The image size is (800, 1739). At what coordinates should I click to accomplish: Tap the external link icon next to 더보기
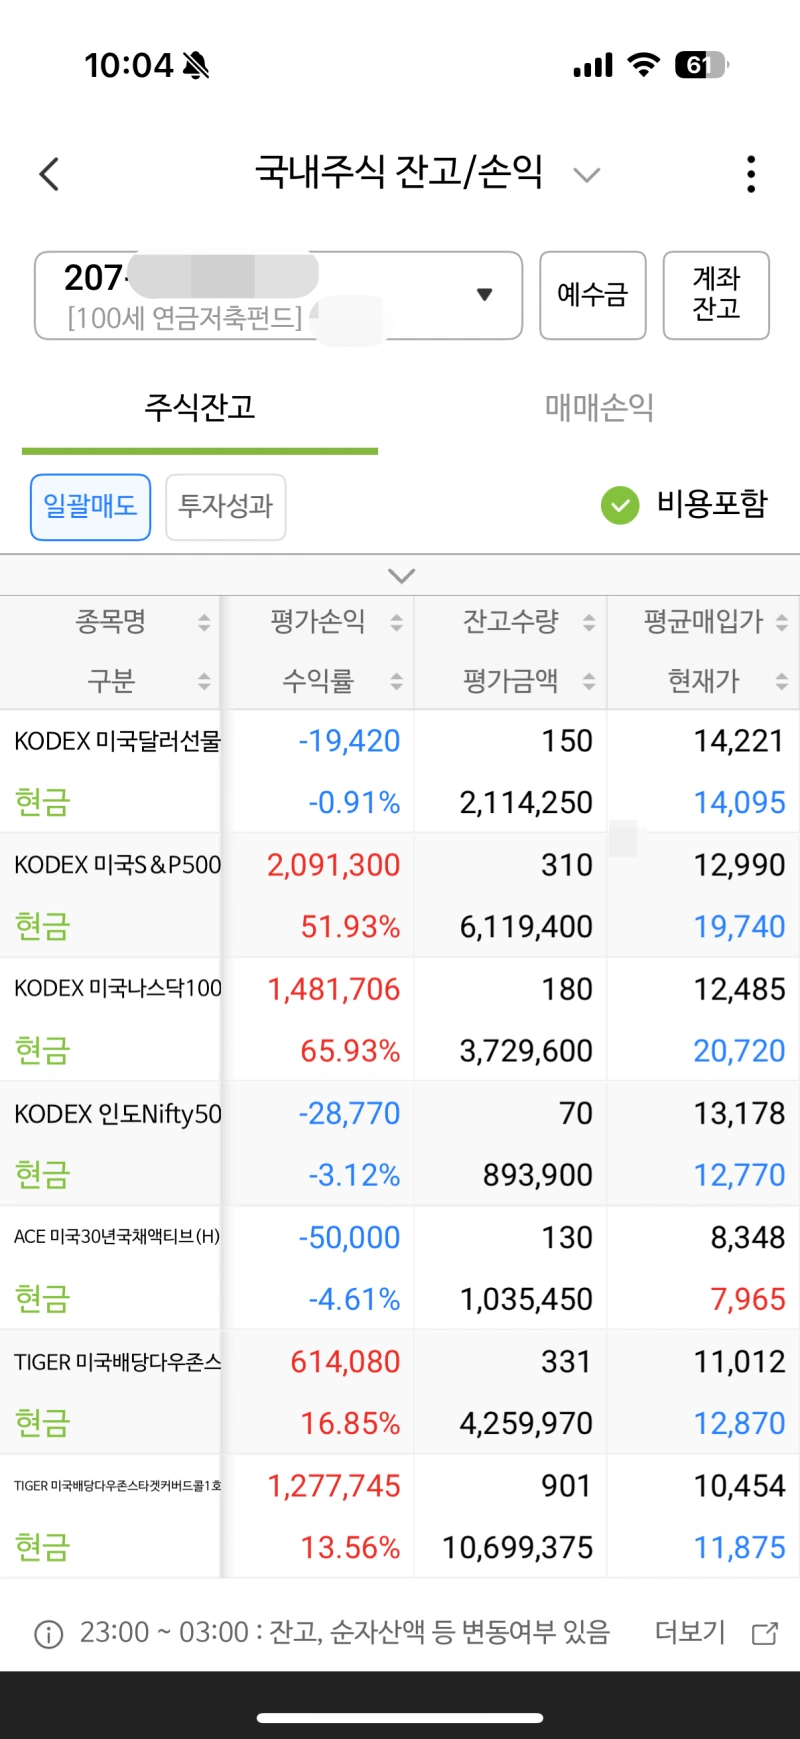tap(765, 1633)
